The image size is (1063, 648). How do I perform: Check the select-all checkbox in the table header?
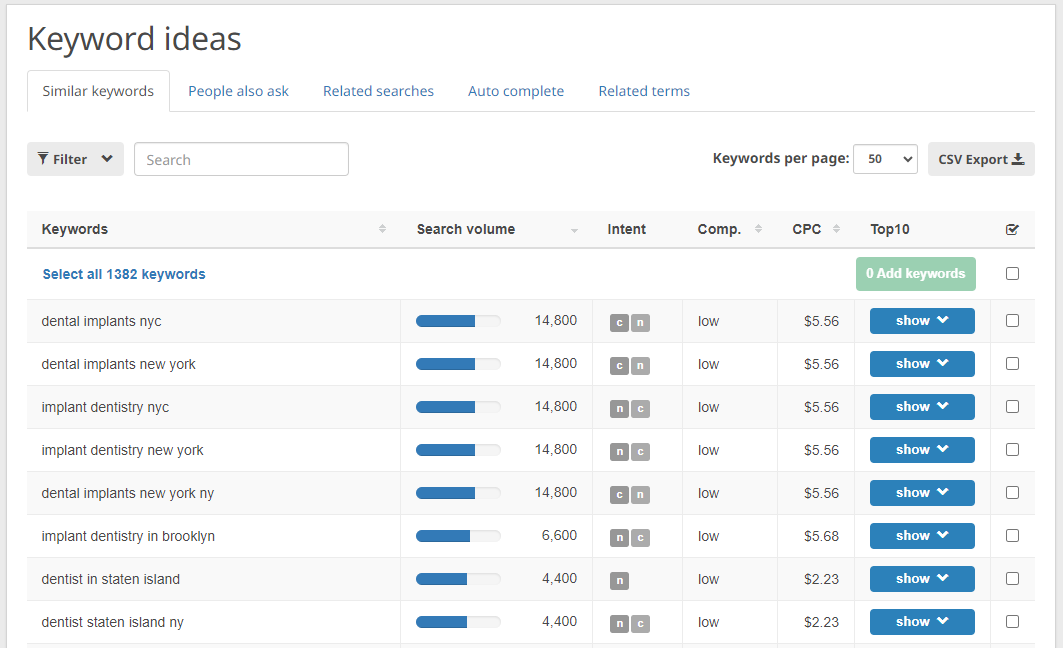pos(1012,229)
